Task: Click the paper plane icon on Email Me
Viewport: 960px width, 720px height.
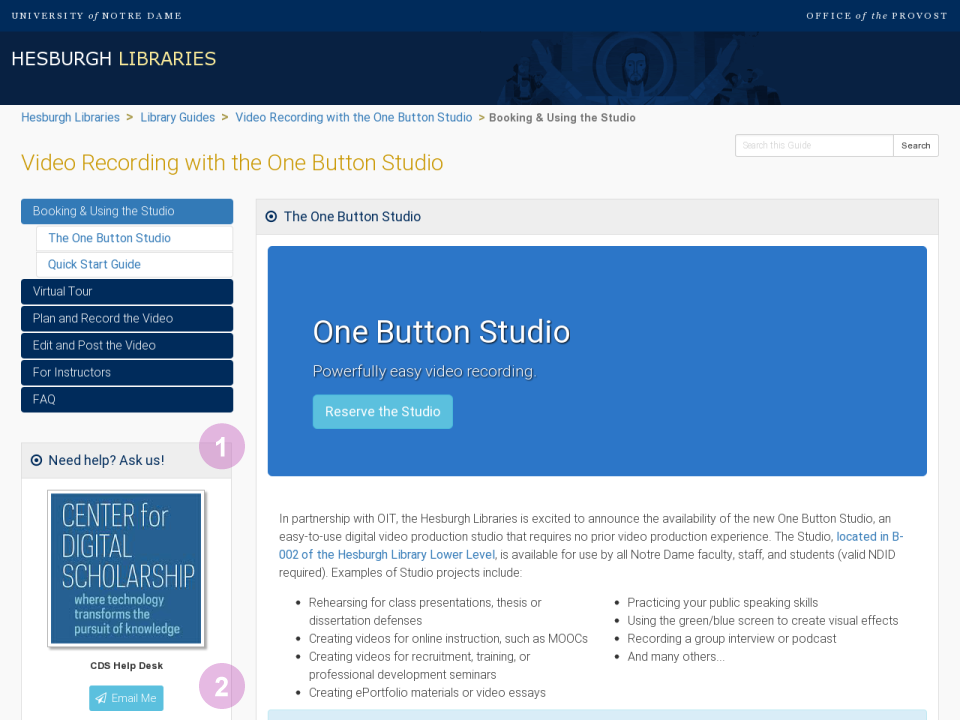Action: click(x=101, y=698)
